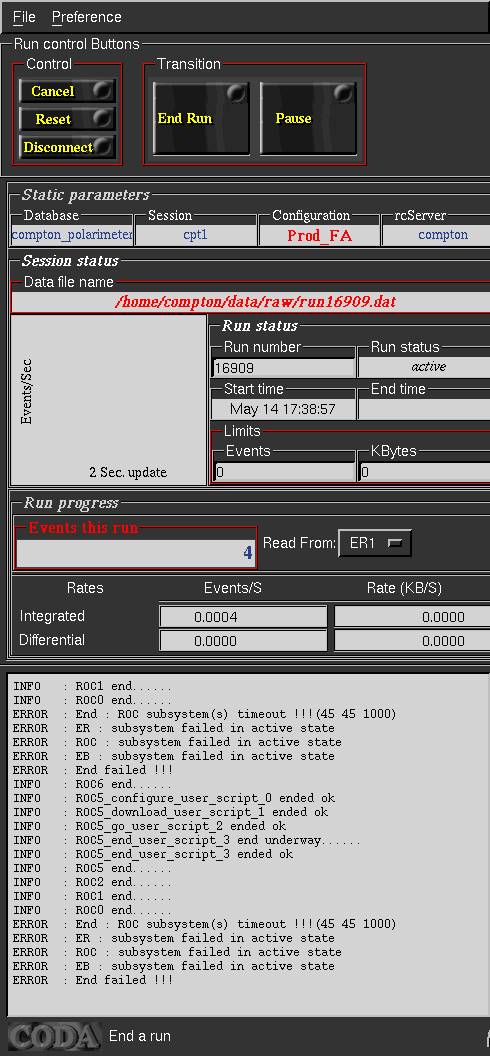Click the Run number field showing 16909
The height and width of the screenshot is (1056, 490).
(283, 368)
